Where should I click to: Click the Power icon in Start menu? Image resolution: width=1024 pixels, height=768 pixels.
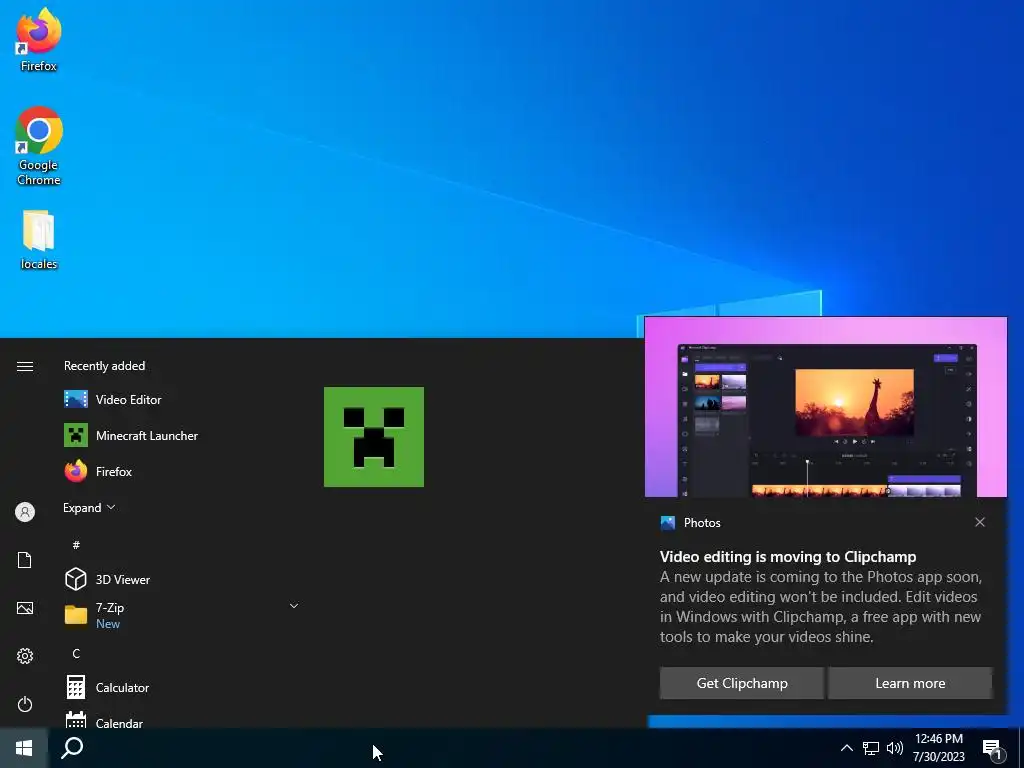[25, 704]
